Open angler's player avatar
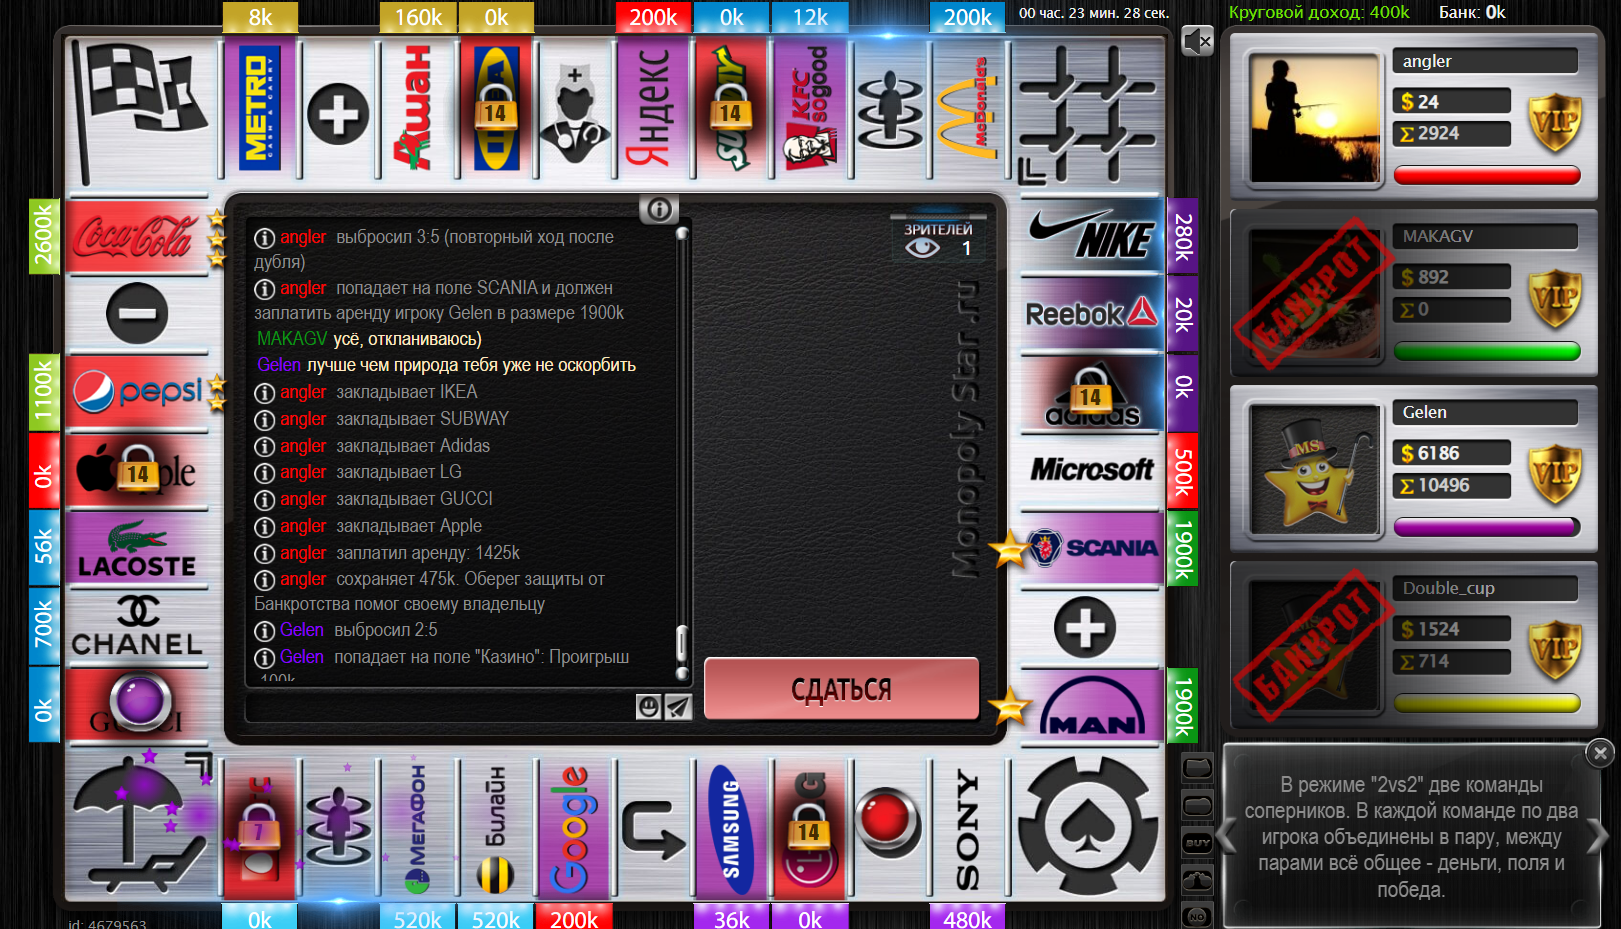This screenshot has width=1621, height=929. 1315,118
